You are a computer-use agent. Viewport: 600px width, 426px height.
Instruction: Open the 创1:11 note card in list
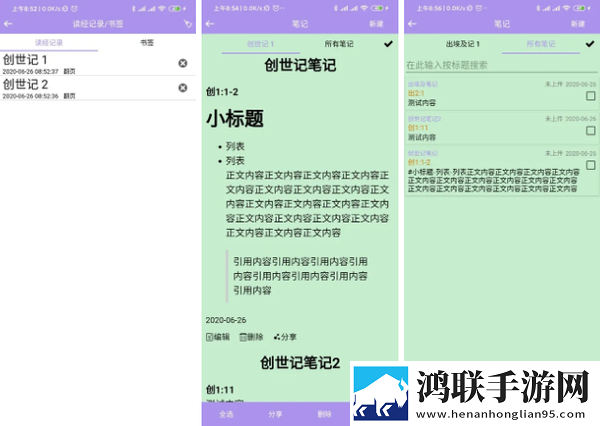[x=502, y=128]
